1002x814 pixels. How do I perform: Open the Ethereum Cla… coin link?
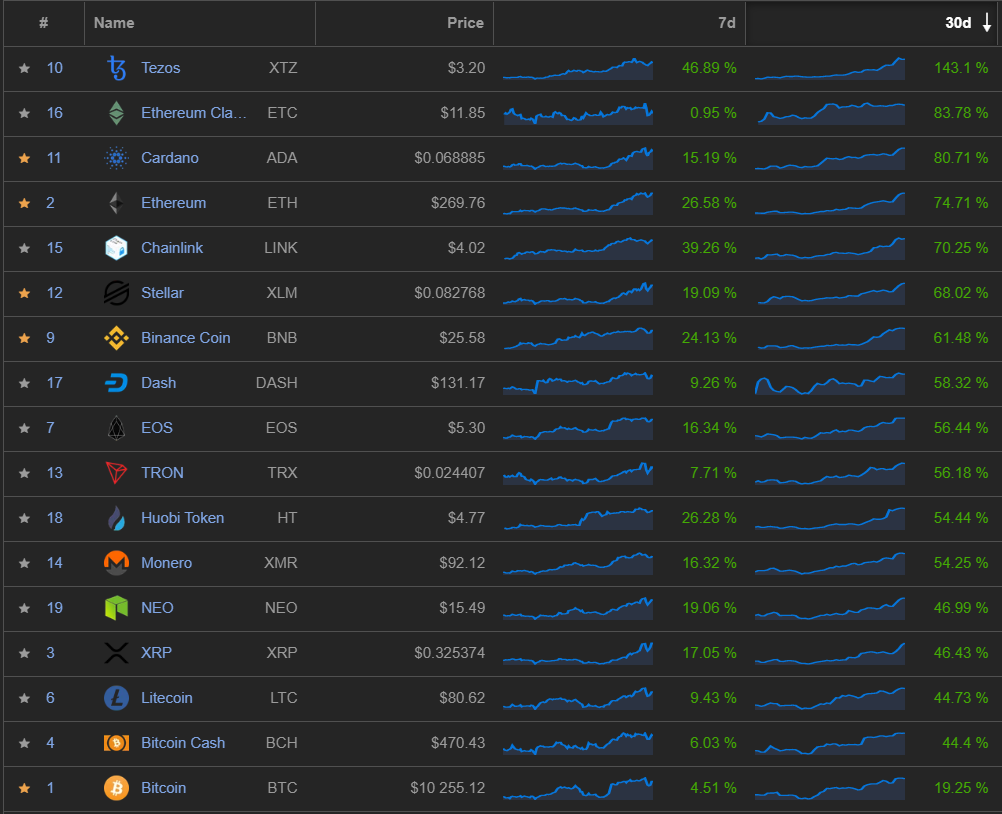(x=194, y=113)
